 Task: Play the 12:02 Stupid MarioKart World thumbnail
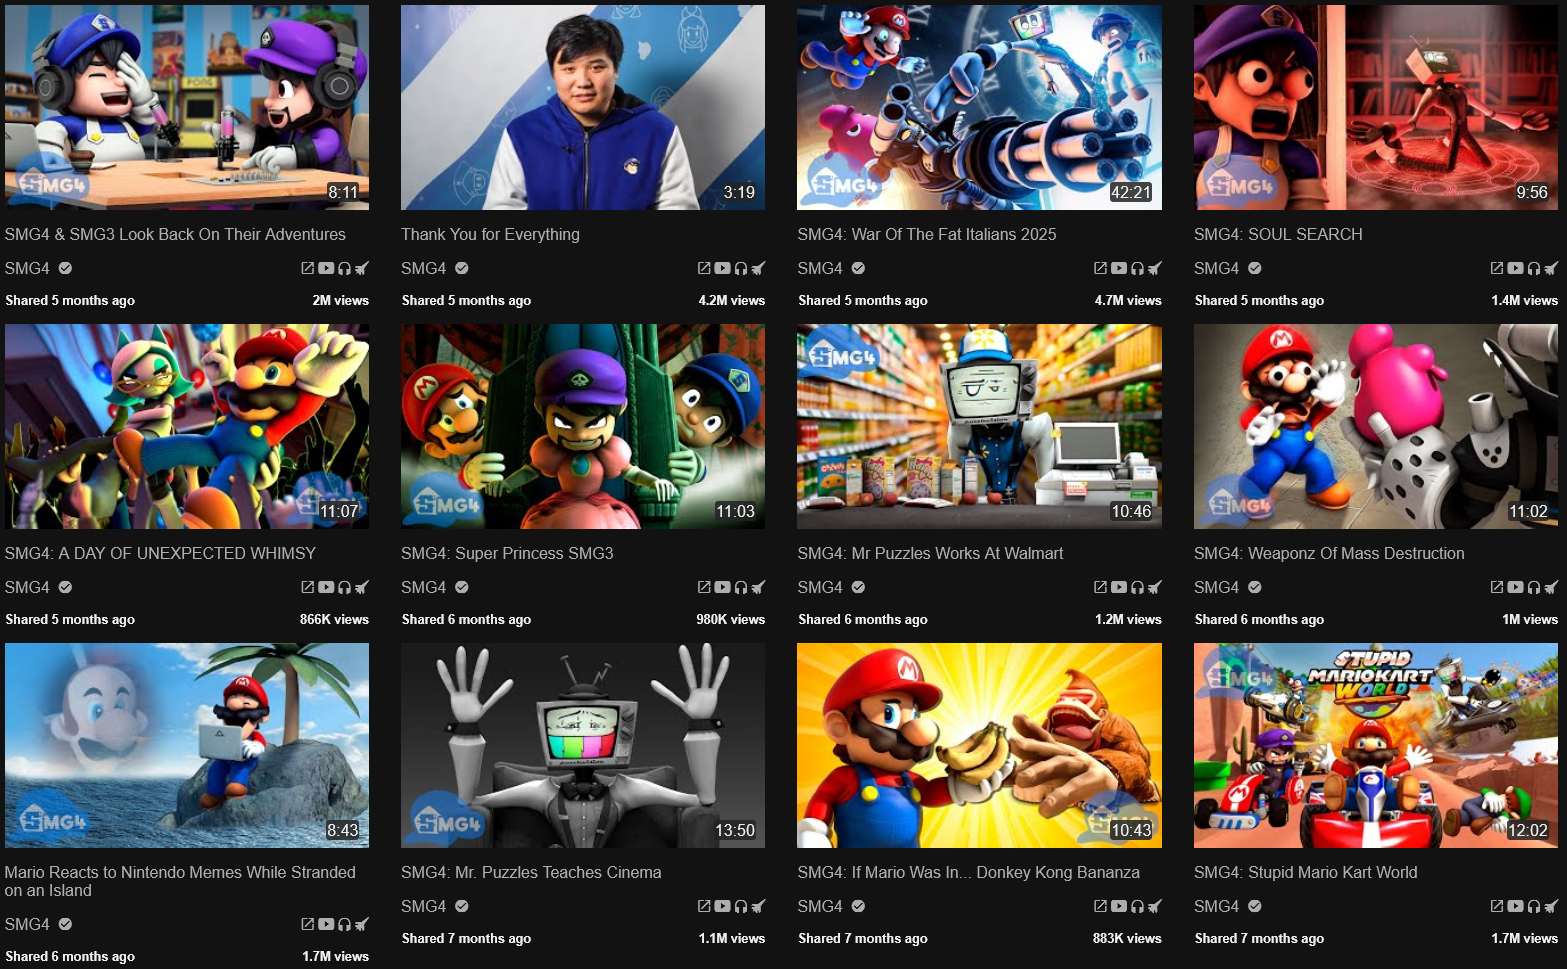1376,745
